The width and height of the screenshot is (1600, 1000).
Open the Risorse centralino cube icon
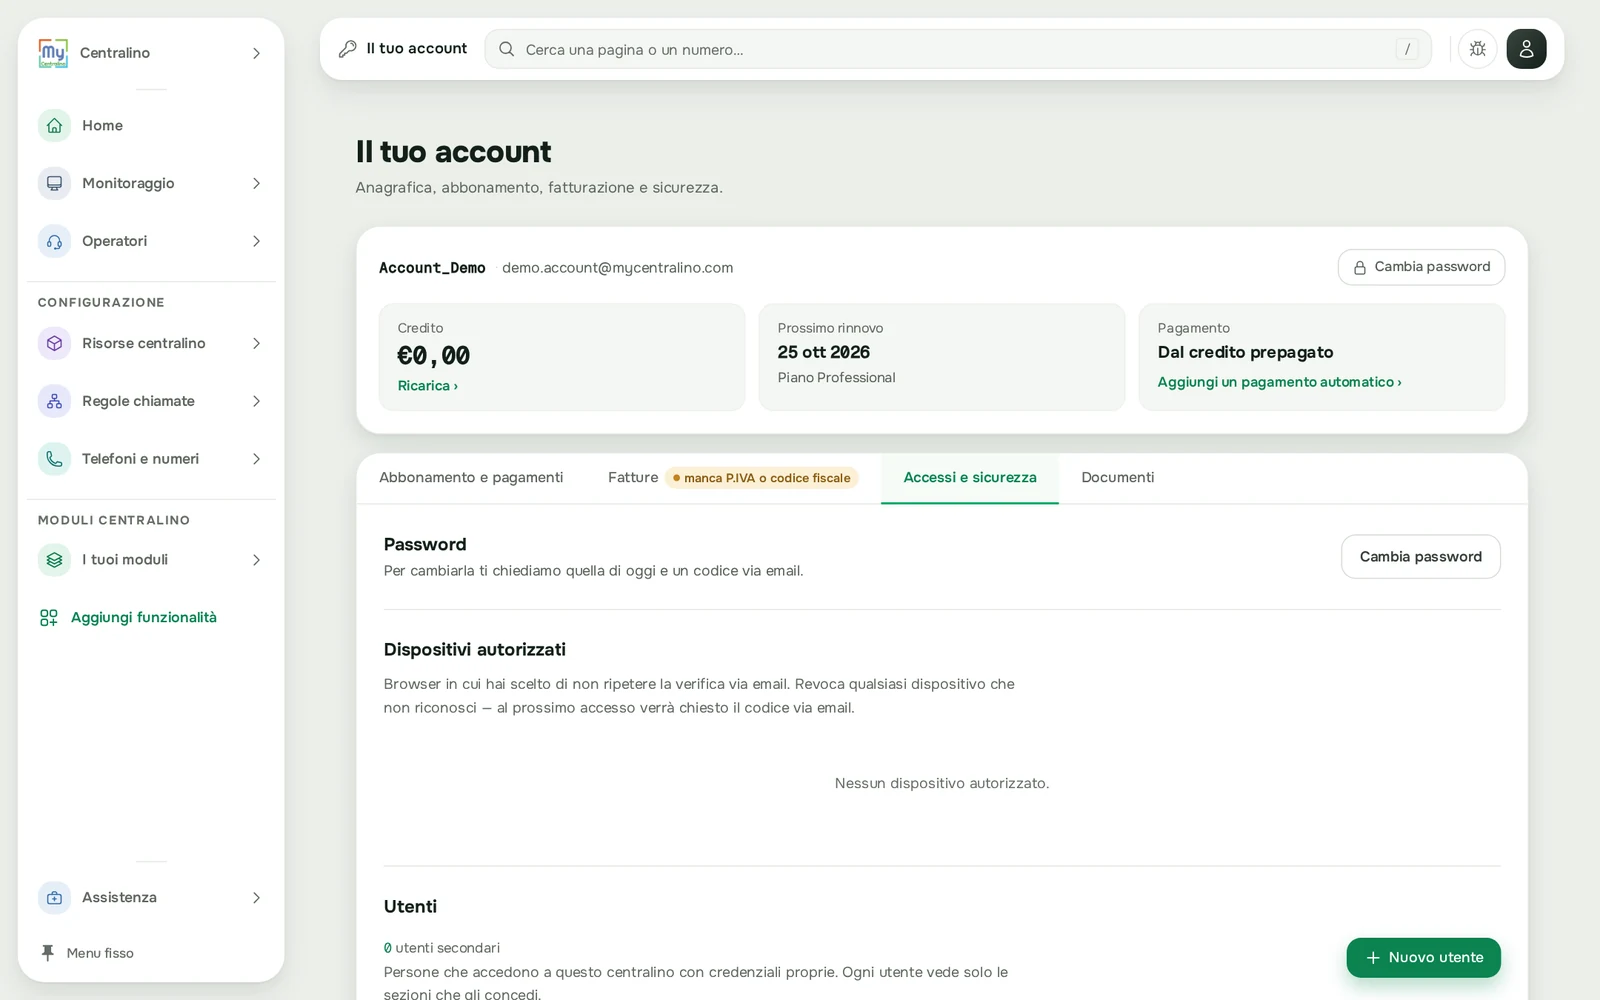pyautogui.click(x=54, y=344)
